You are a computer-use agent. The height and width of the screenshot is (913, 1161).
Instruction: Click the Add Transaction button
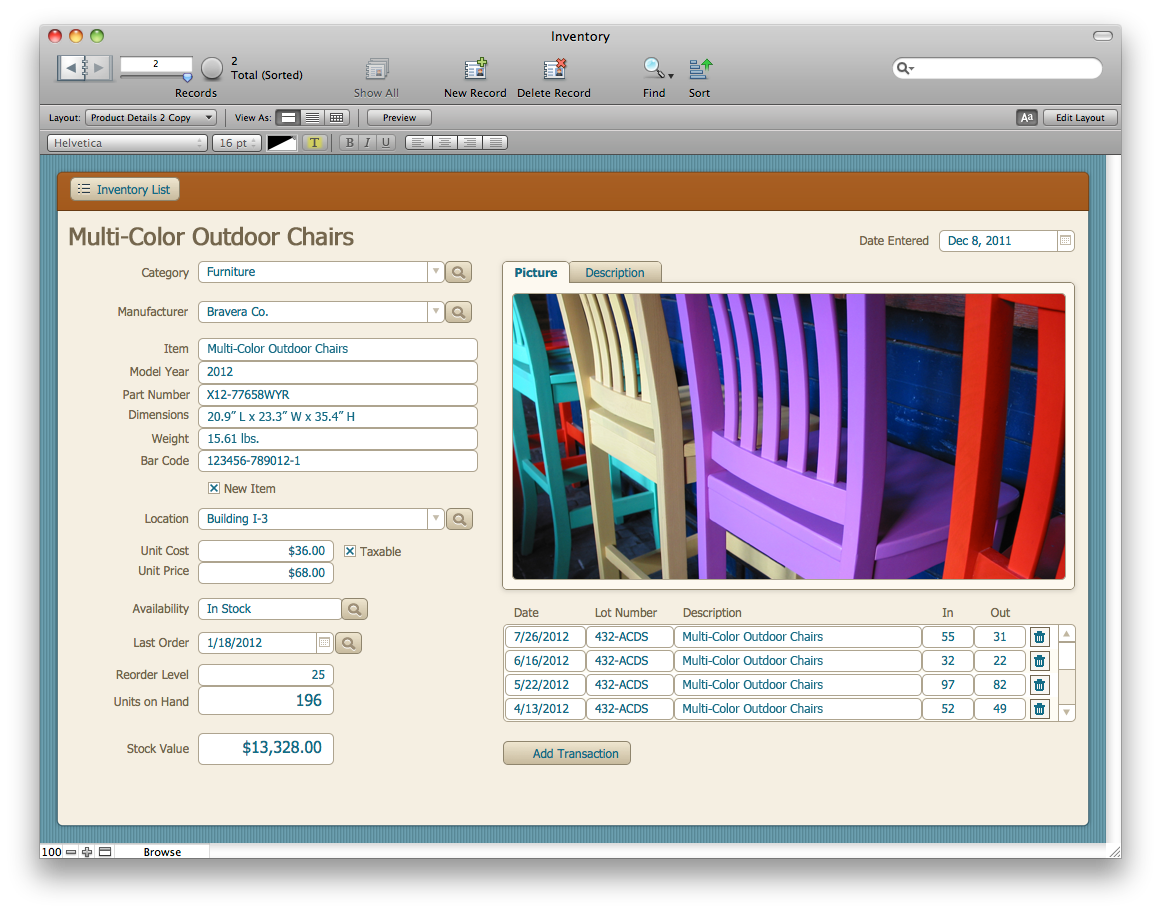(567, 754)
